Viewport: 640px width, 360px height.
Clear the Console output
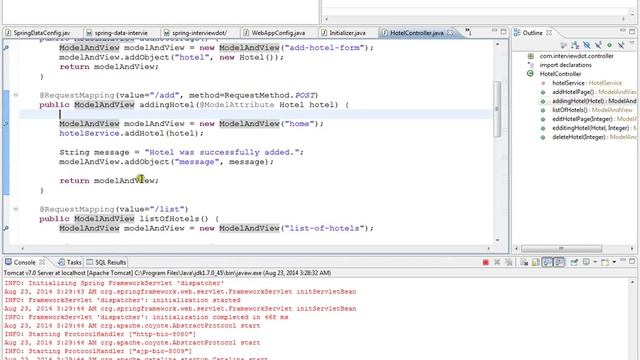pos(524,262)
